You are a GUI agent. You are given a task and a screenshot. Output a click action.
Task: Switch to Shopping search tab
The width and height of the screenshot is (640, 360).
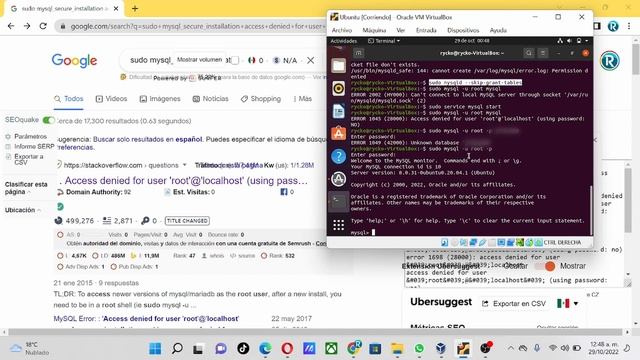pyautogui.click(x=261, y=99)
